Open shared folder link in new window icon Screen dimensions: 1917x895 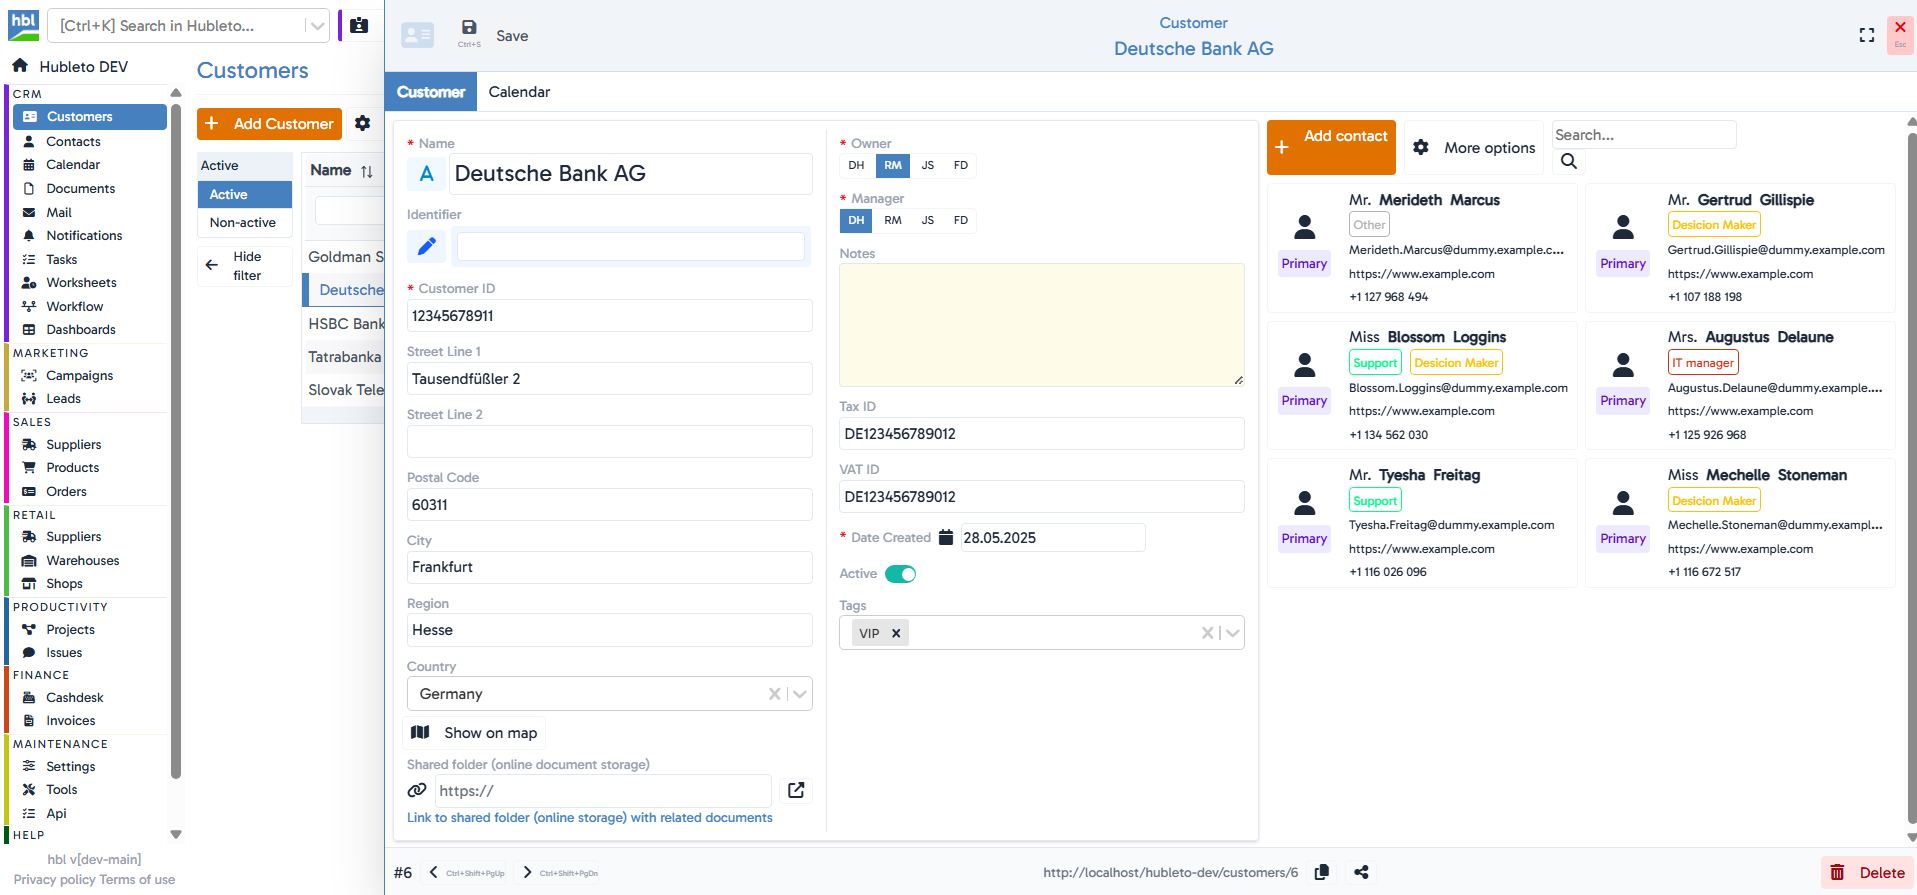point(796,790)
